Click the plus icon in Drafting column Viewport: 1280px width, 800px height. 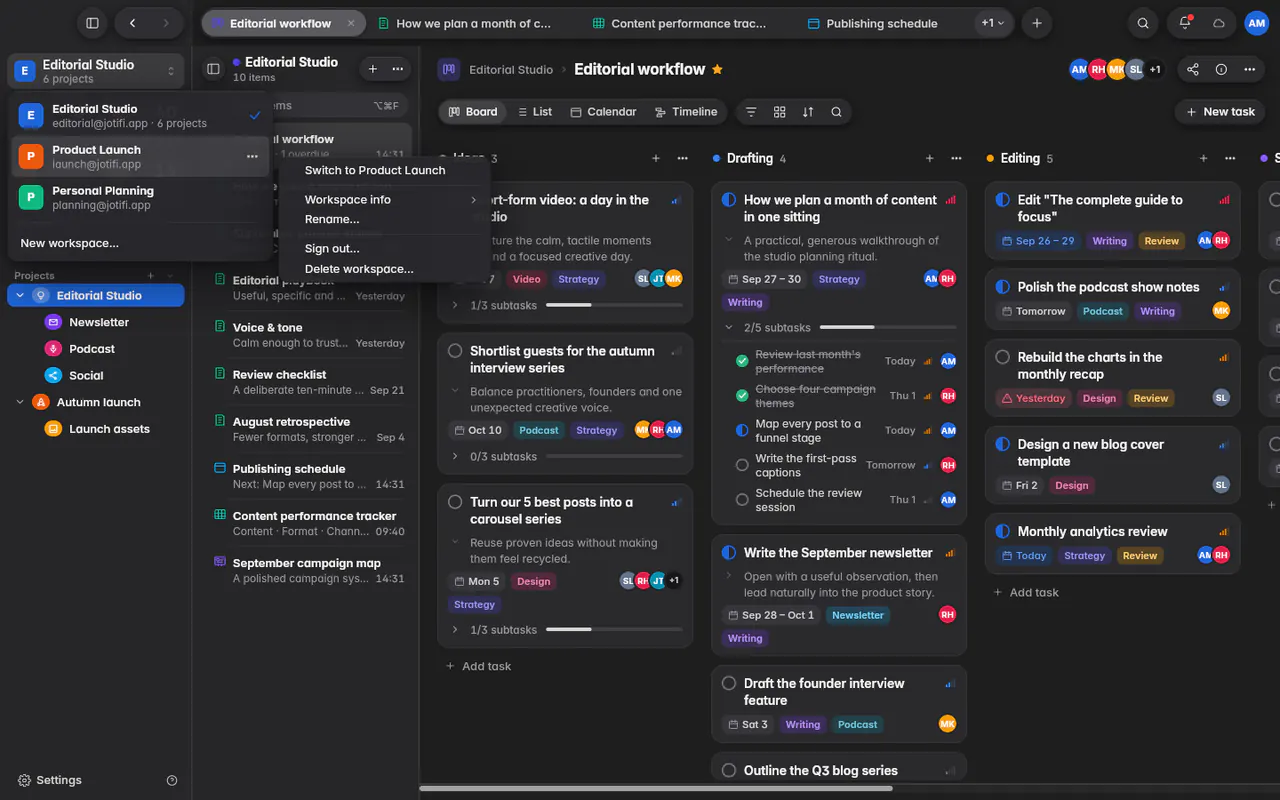click(x=930, y=158)
